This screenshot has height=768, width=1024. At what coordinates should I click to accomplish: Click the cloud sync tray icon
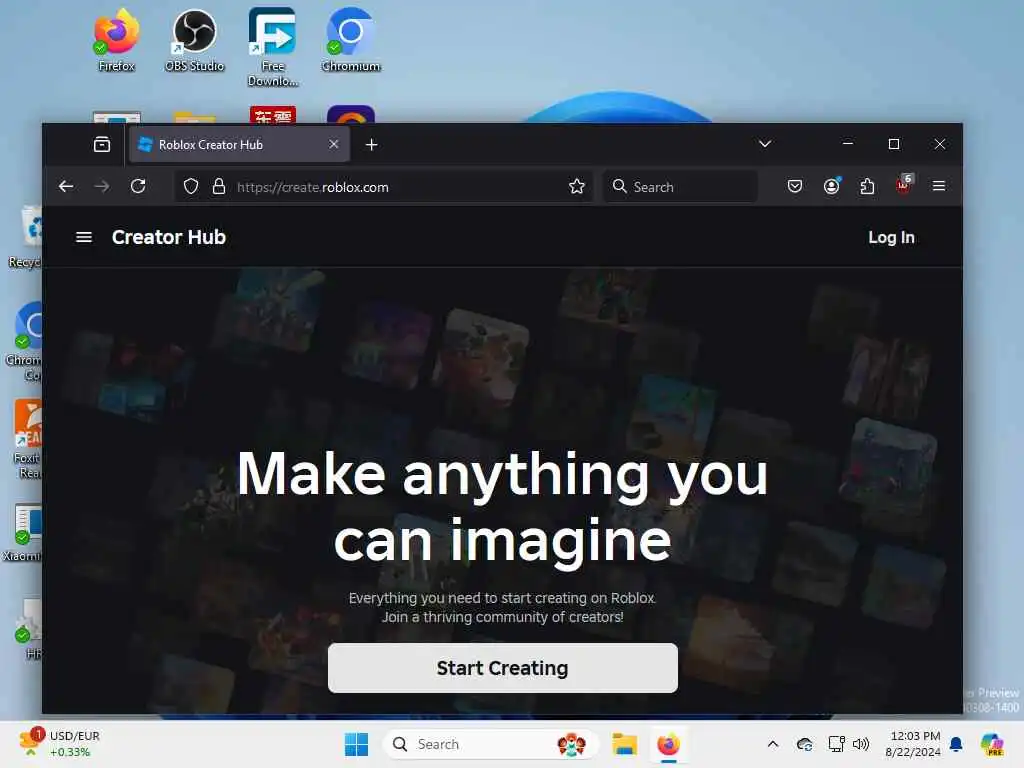(x=805, y=744)
